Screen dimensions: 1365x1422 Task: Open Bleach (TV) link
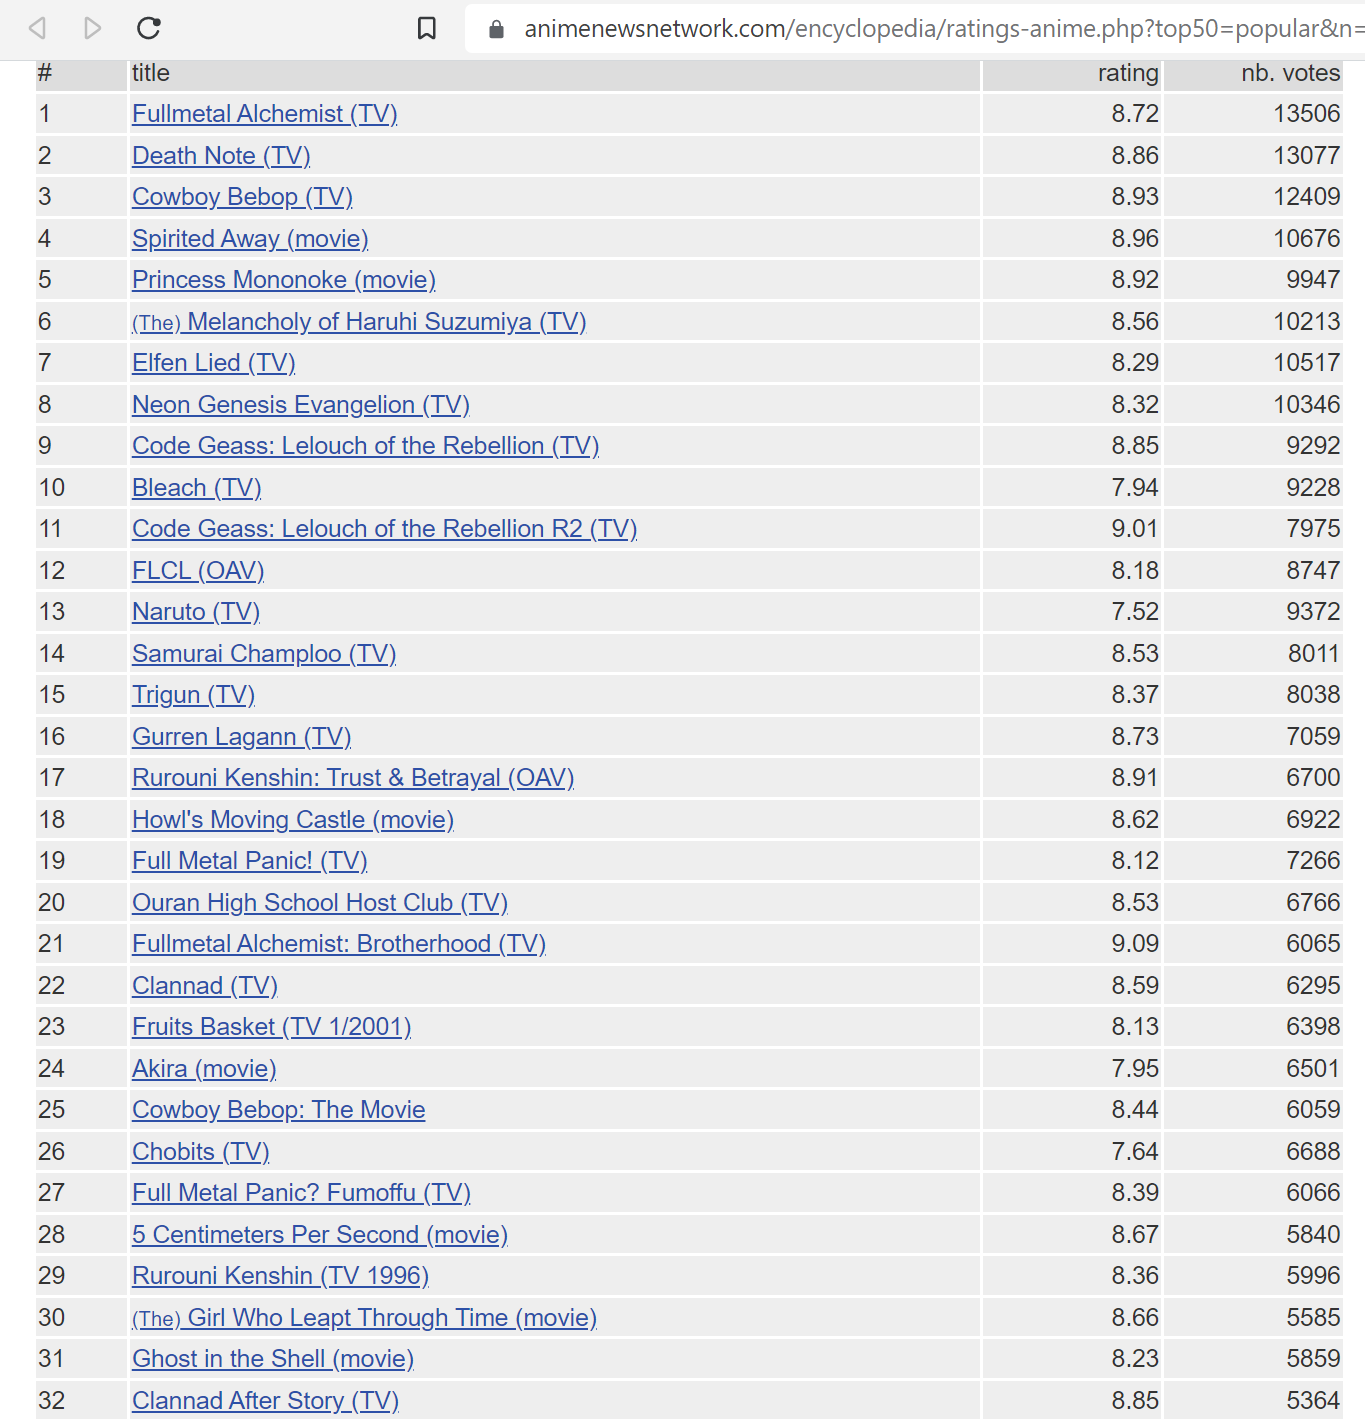197,488
